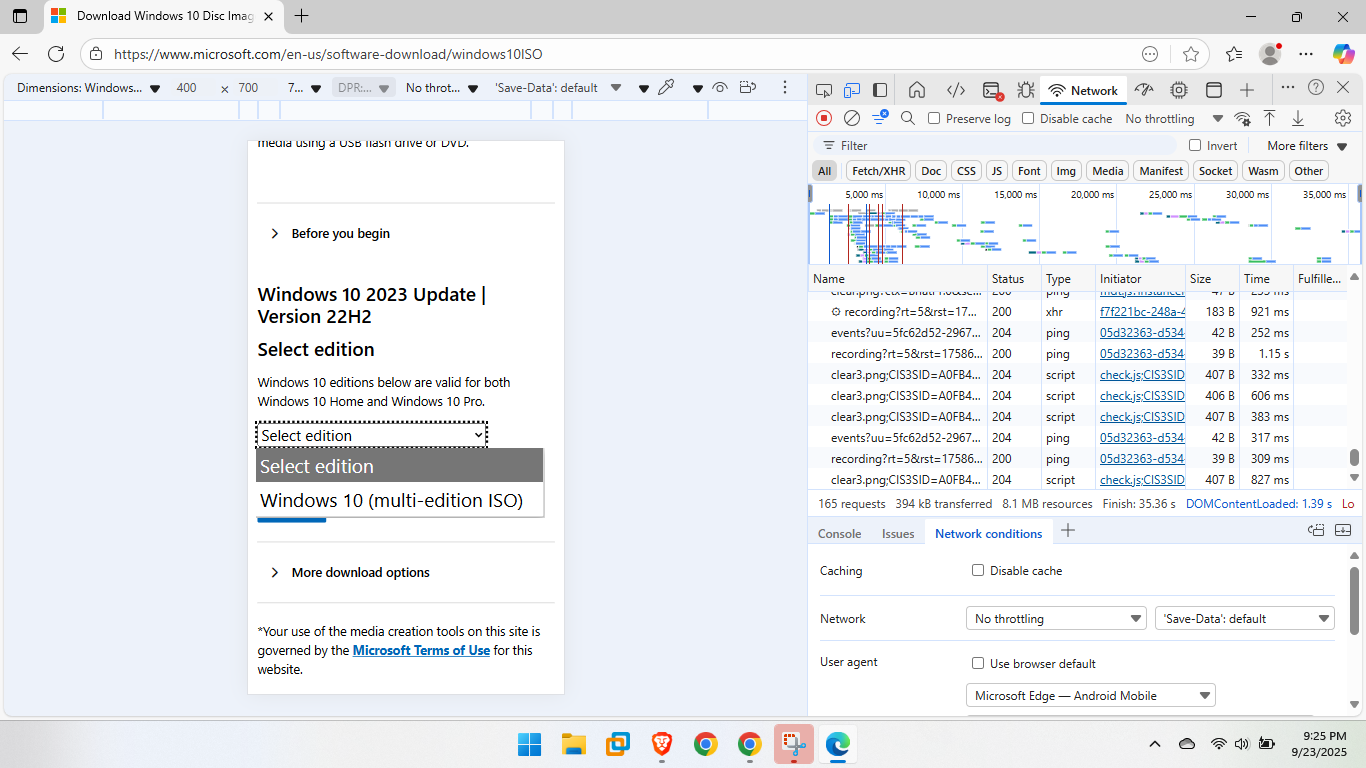The image size is (1366, 768).
Task: Stop recording network log
Action: tap(824, 118)
